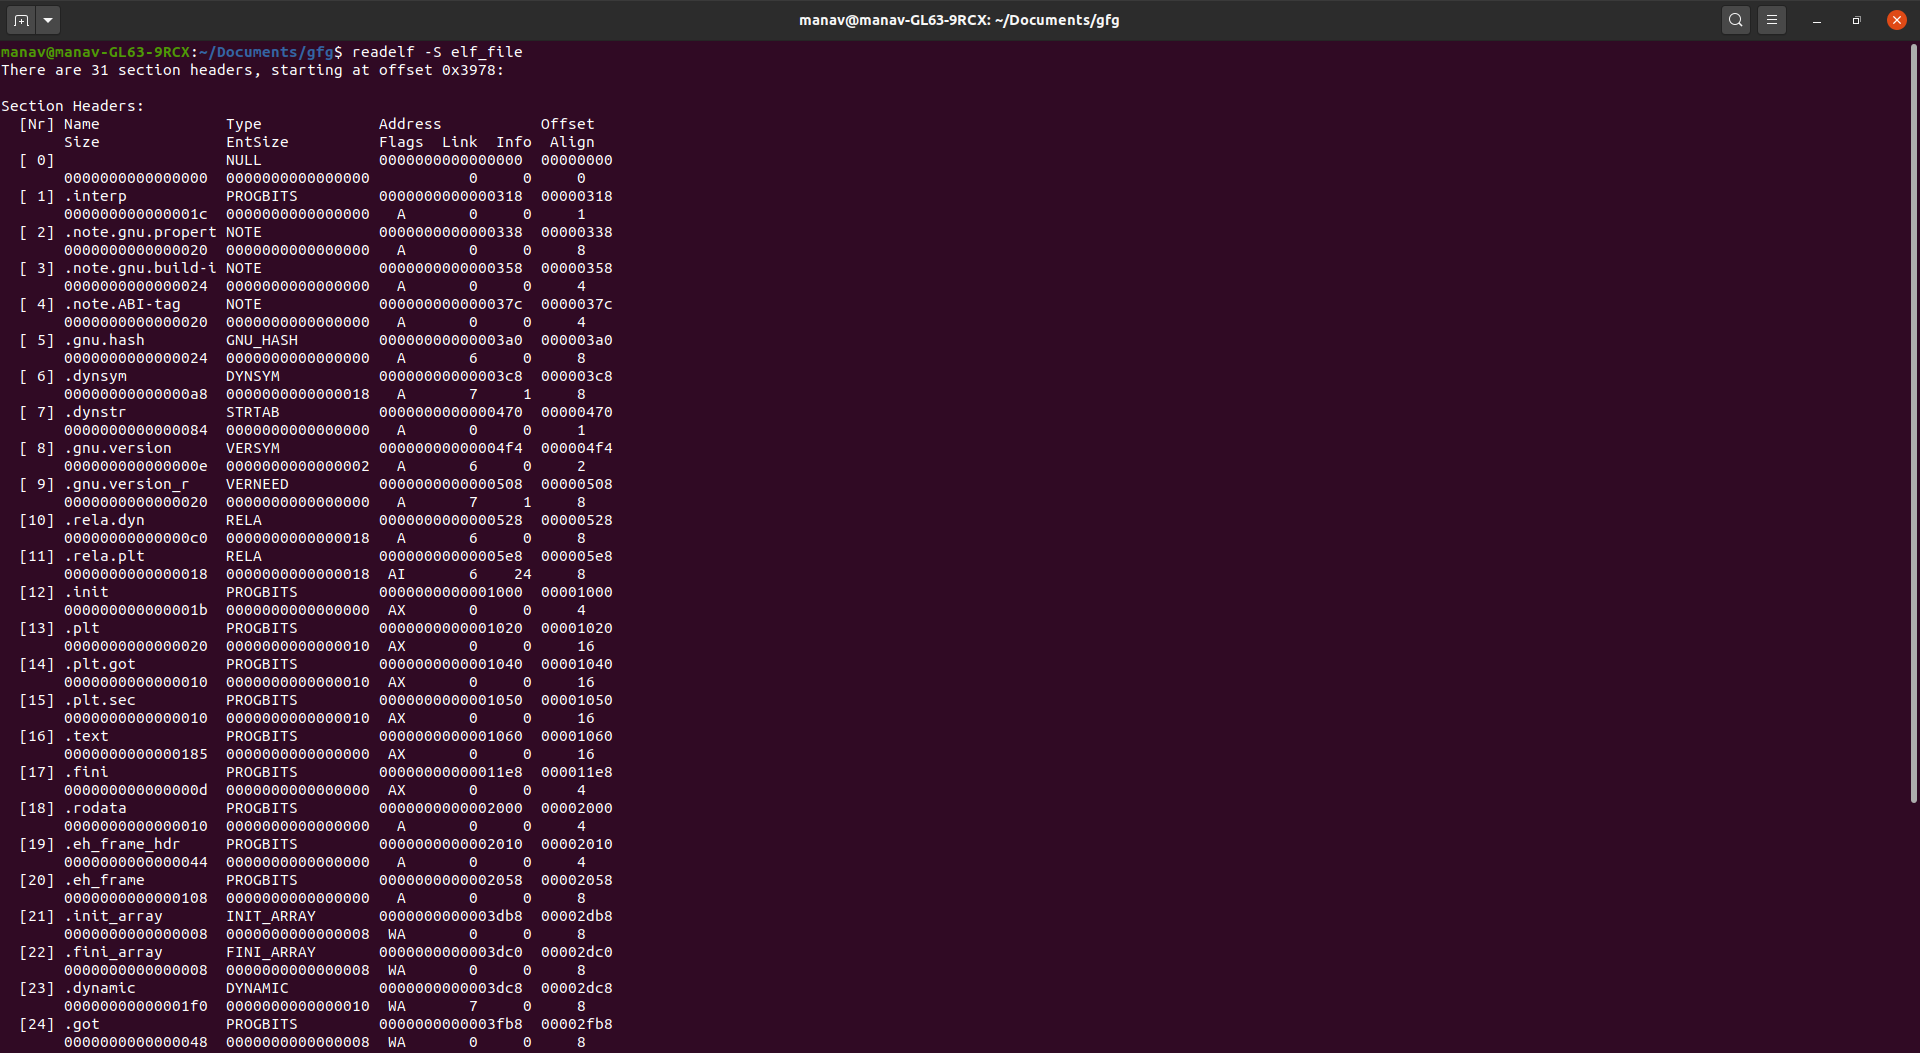The width and height of the screenshot is (1920, 1053).
Task: Click the Address column header
Action: [x=410, y=124]
